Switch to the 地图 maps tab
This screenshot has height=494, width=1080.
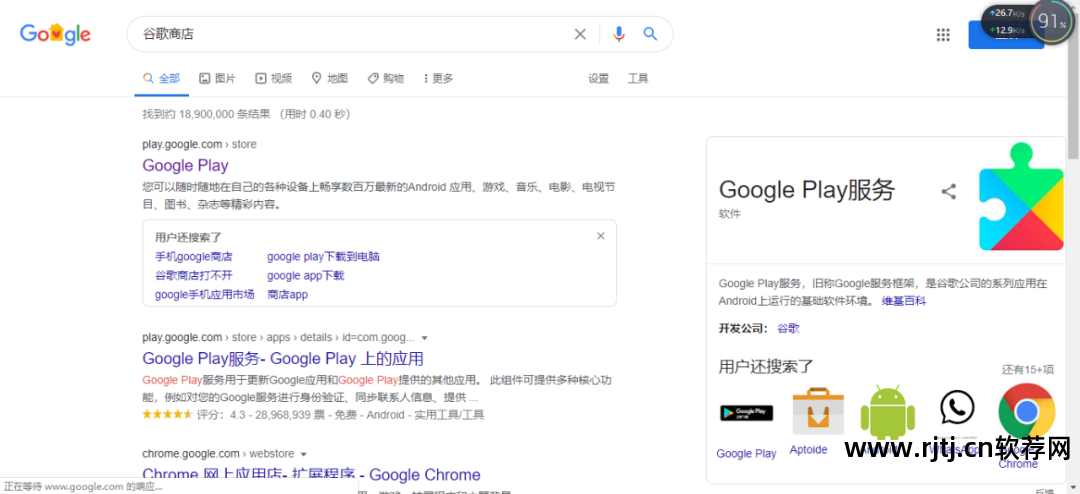329,79
